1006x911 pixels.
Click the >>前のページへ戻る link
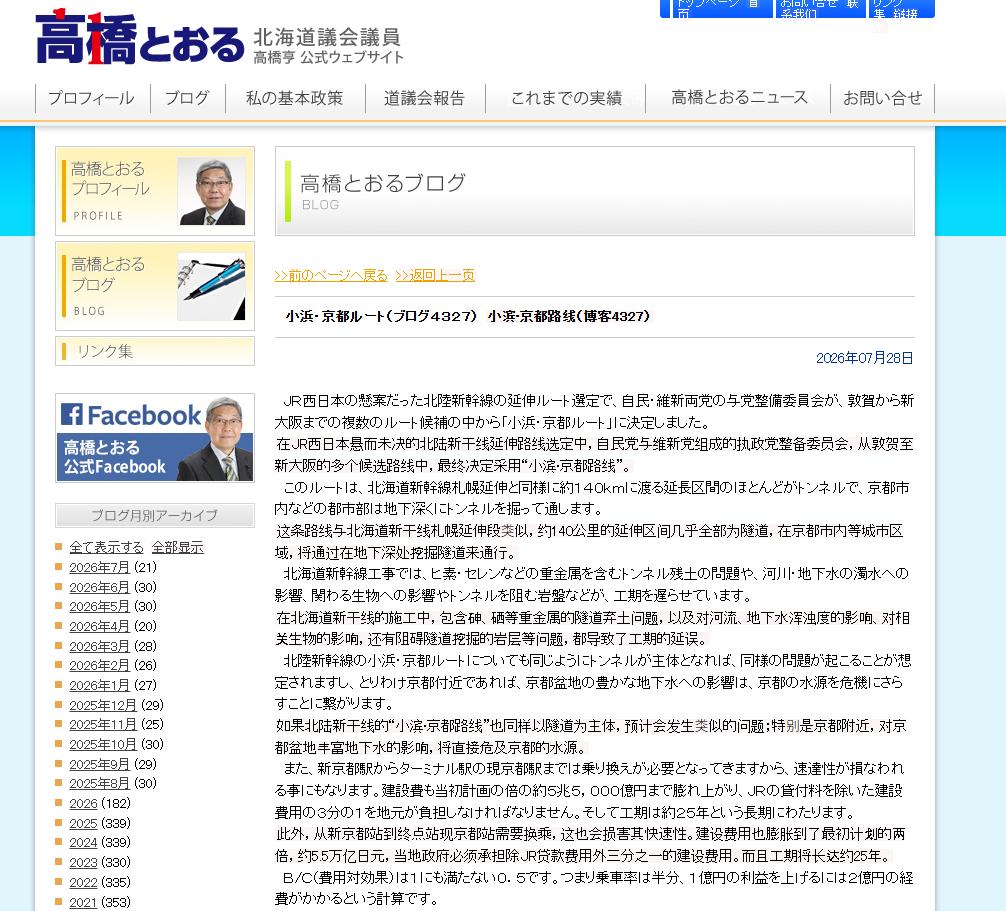331,275
